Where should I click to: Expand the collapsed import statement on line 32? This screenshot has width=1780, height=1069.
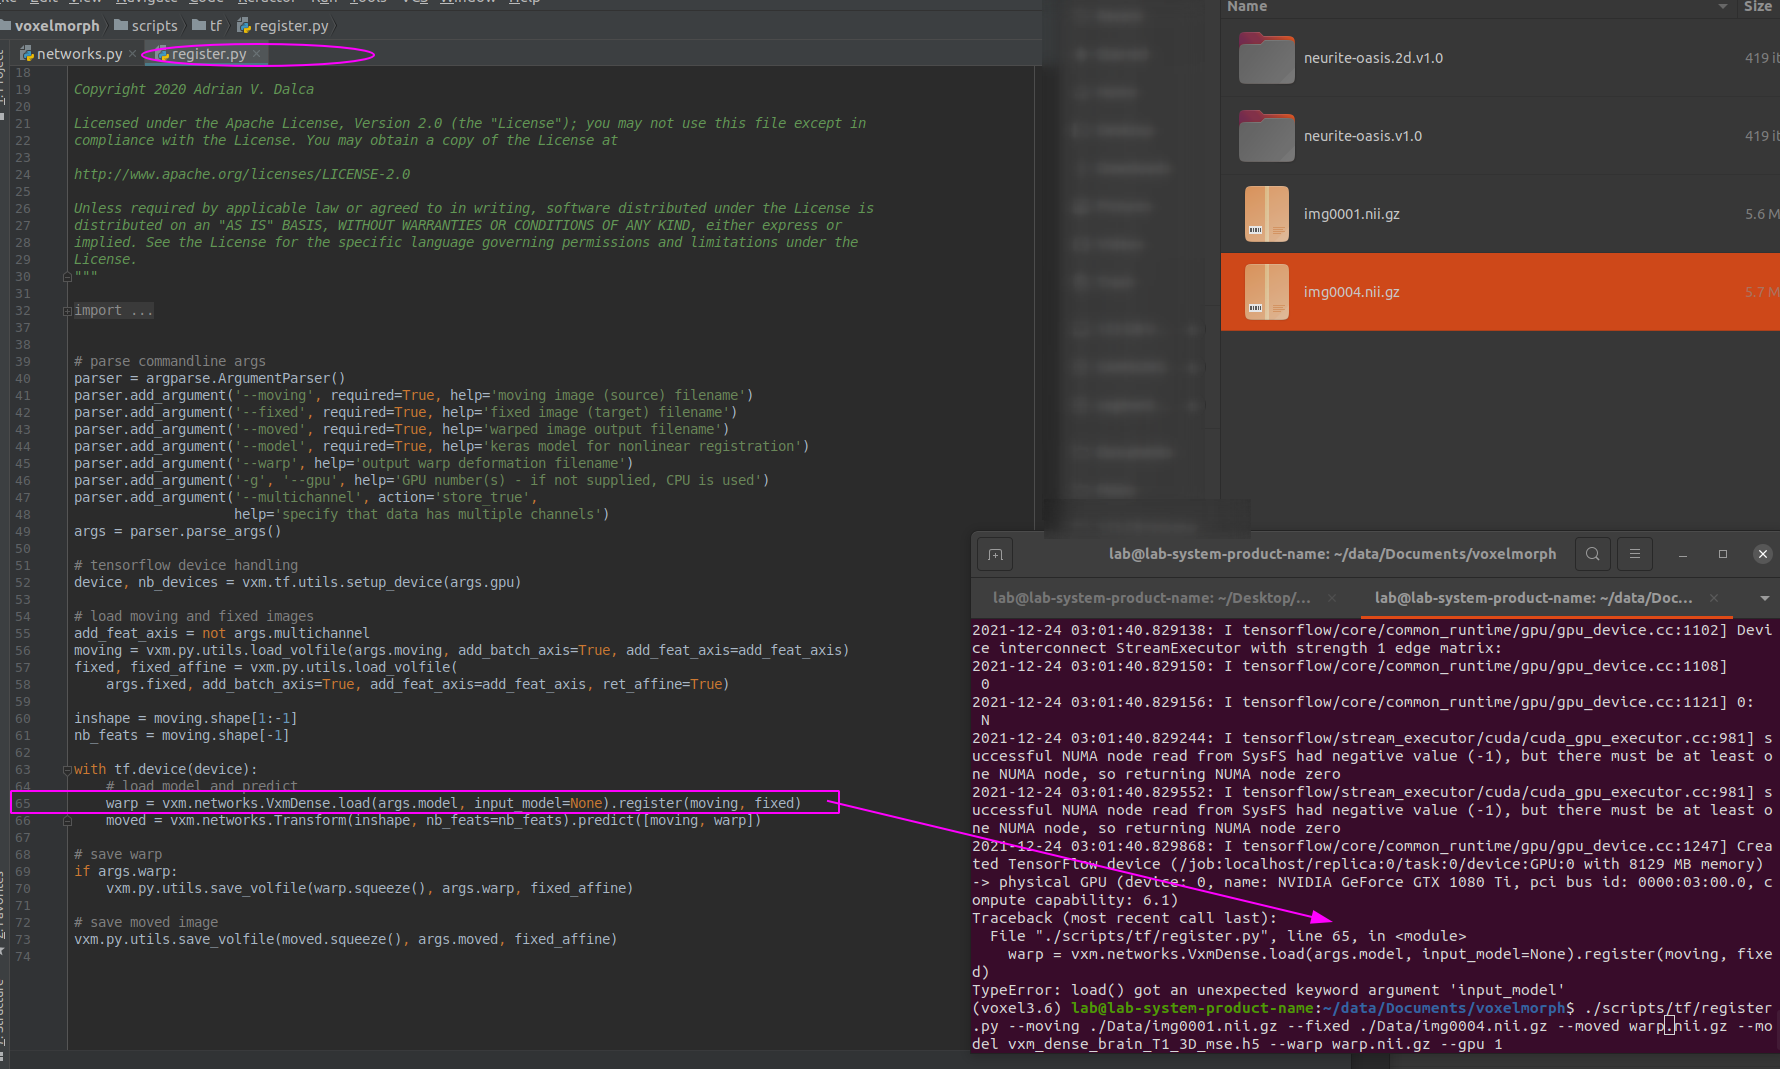pyautogui.click(x=66, y=310)
